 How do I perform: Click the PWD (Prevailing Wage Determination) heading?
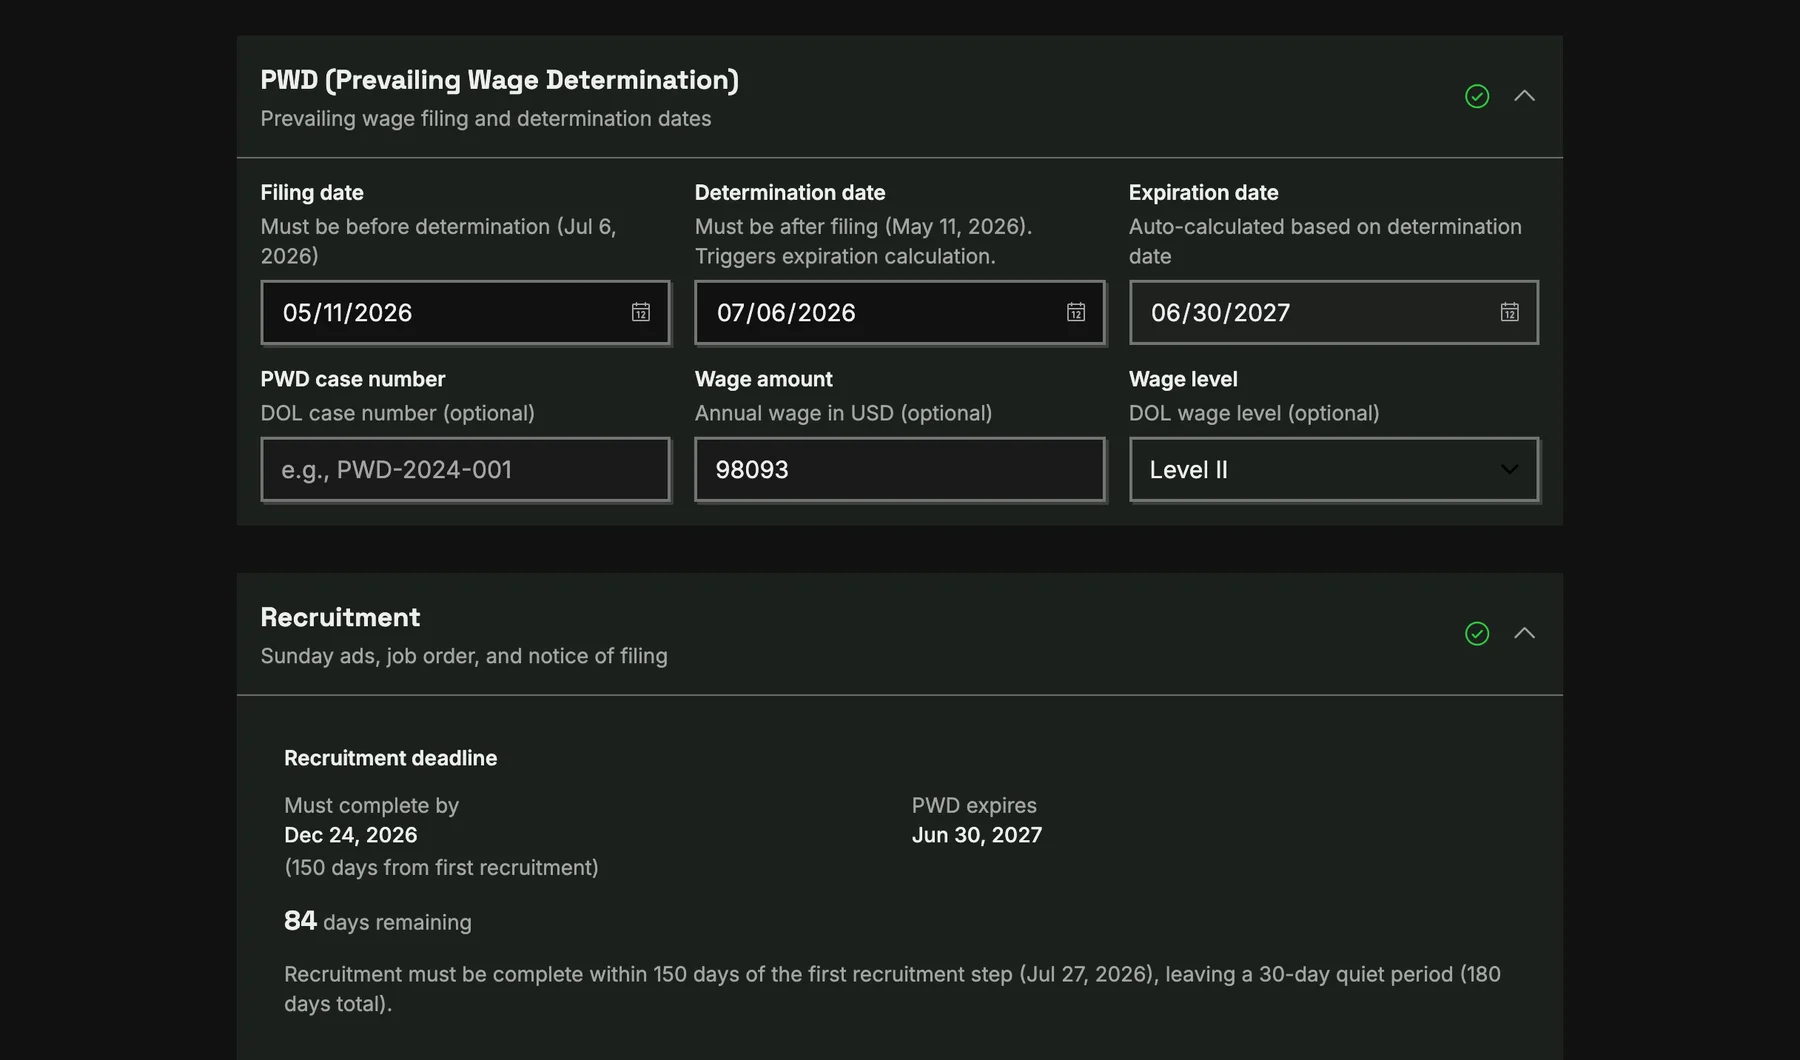(500, 80)
